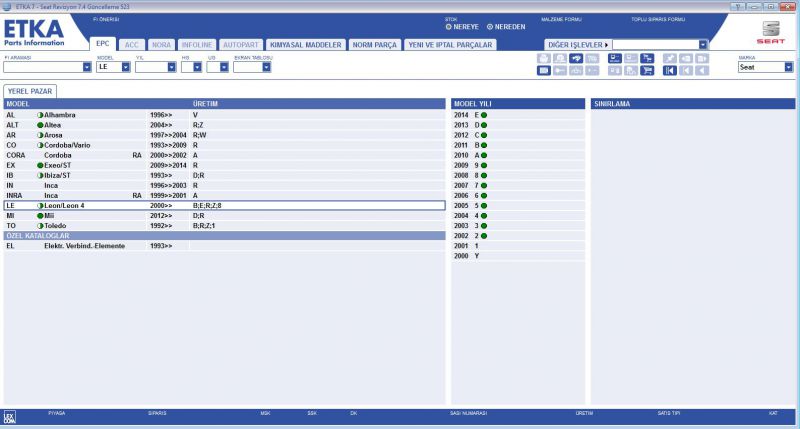Open YENI VE IPTAL PARÇALAR

pyautogui.click(x=451, y=45)
